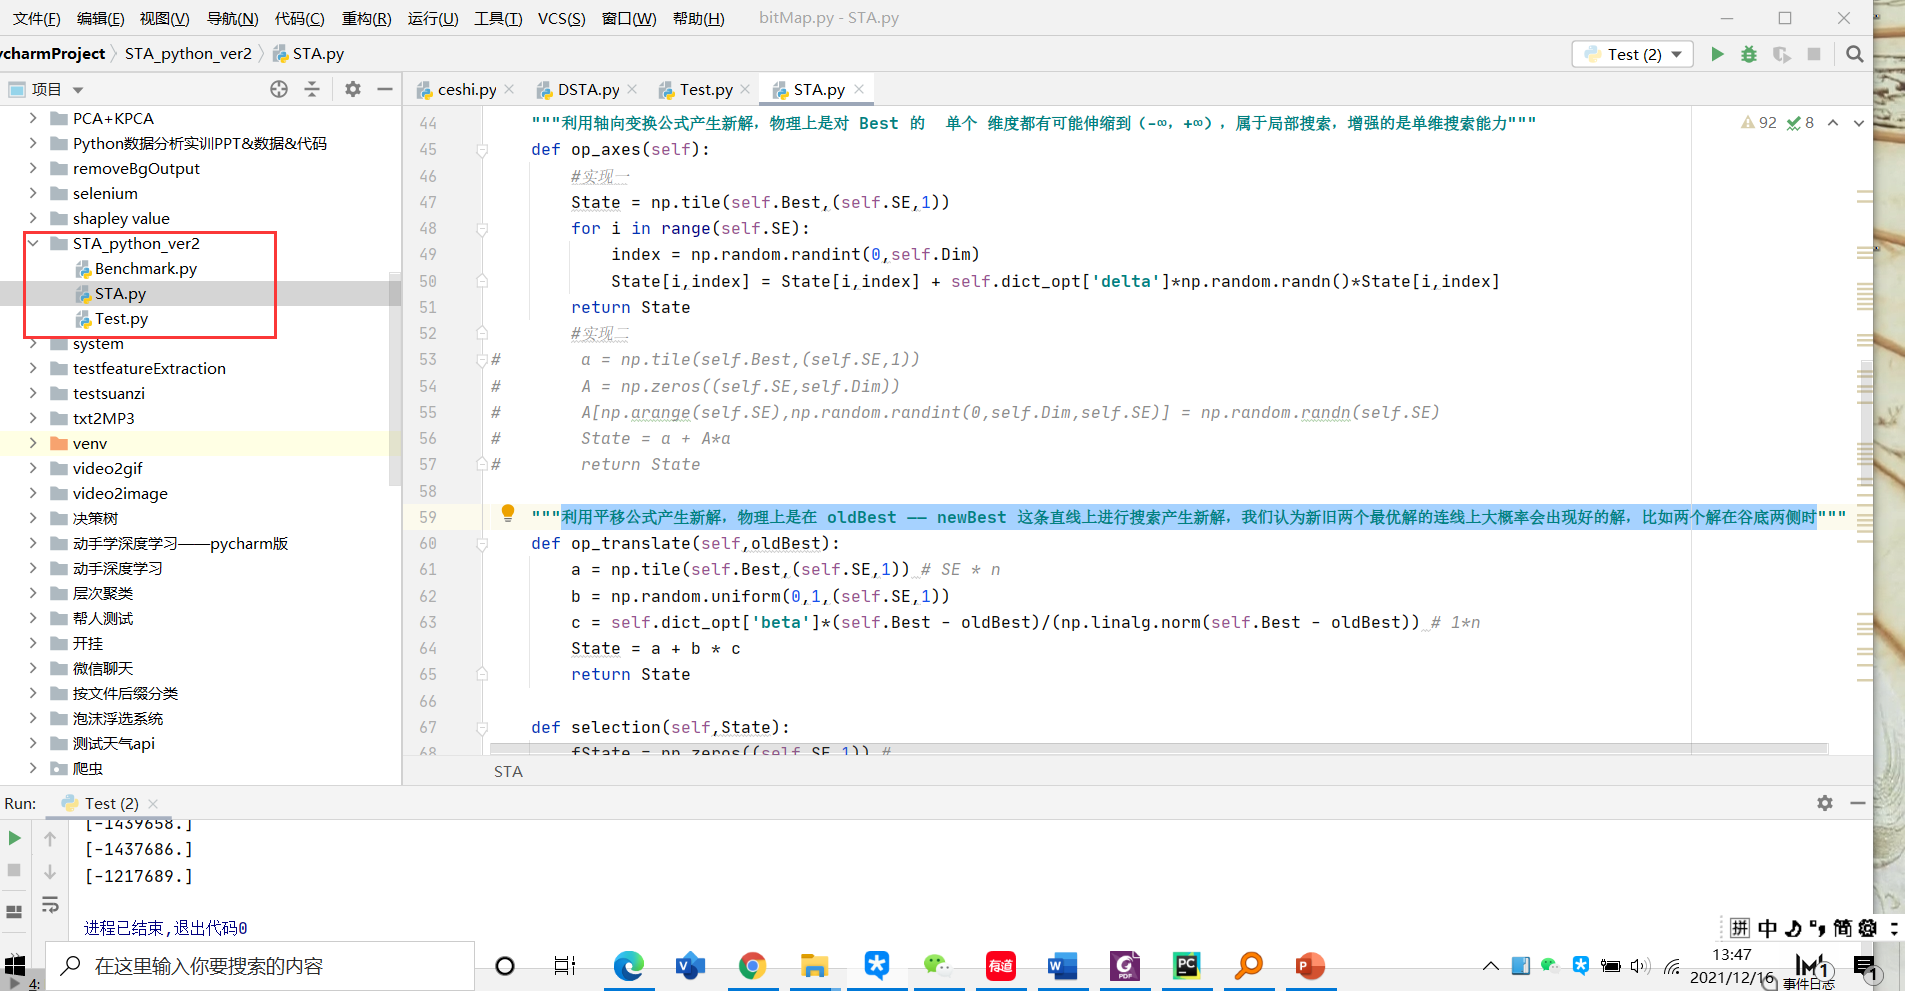
Task: Collapse STA_python_ver2 folder
Action: 33,243
